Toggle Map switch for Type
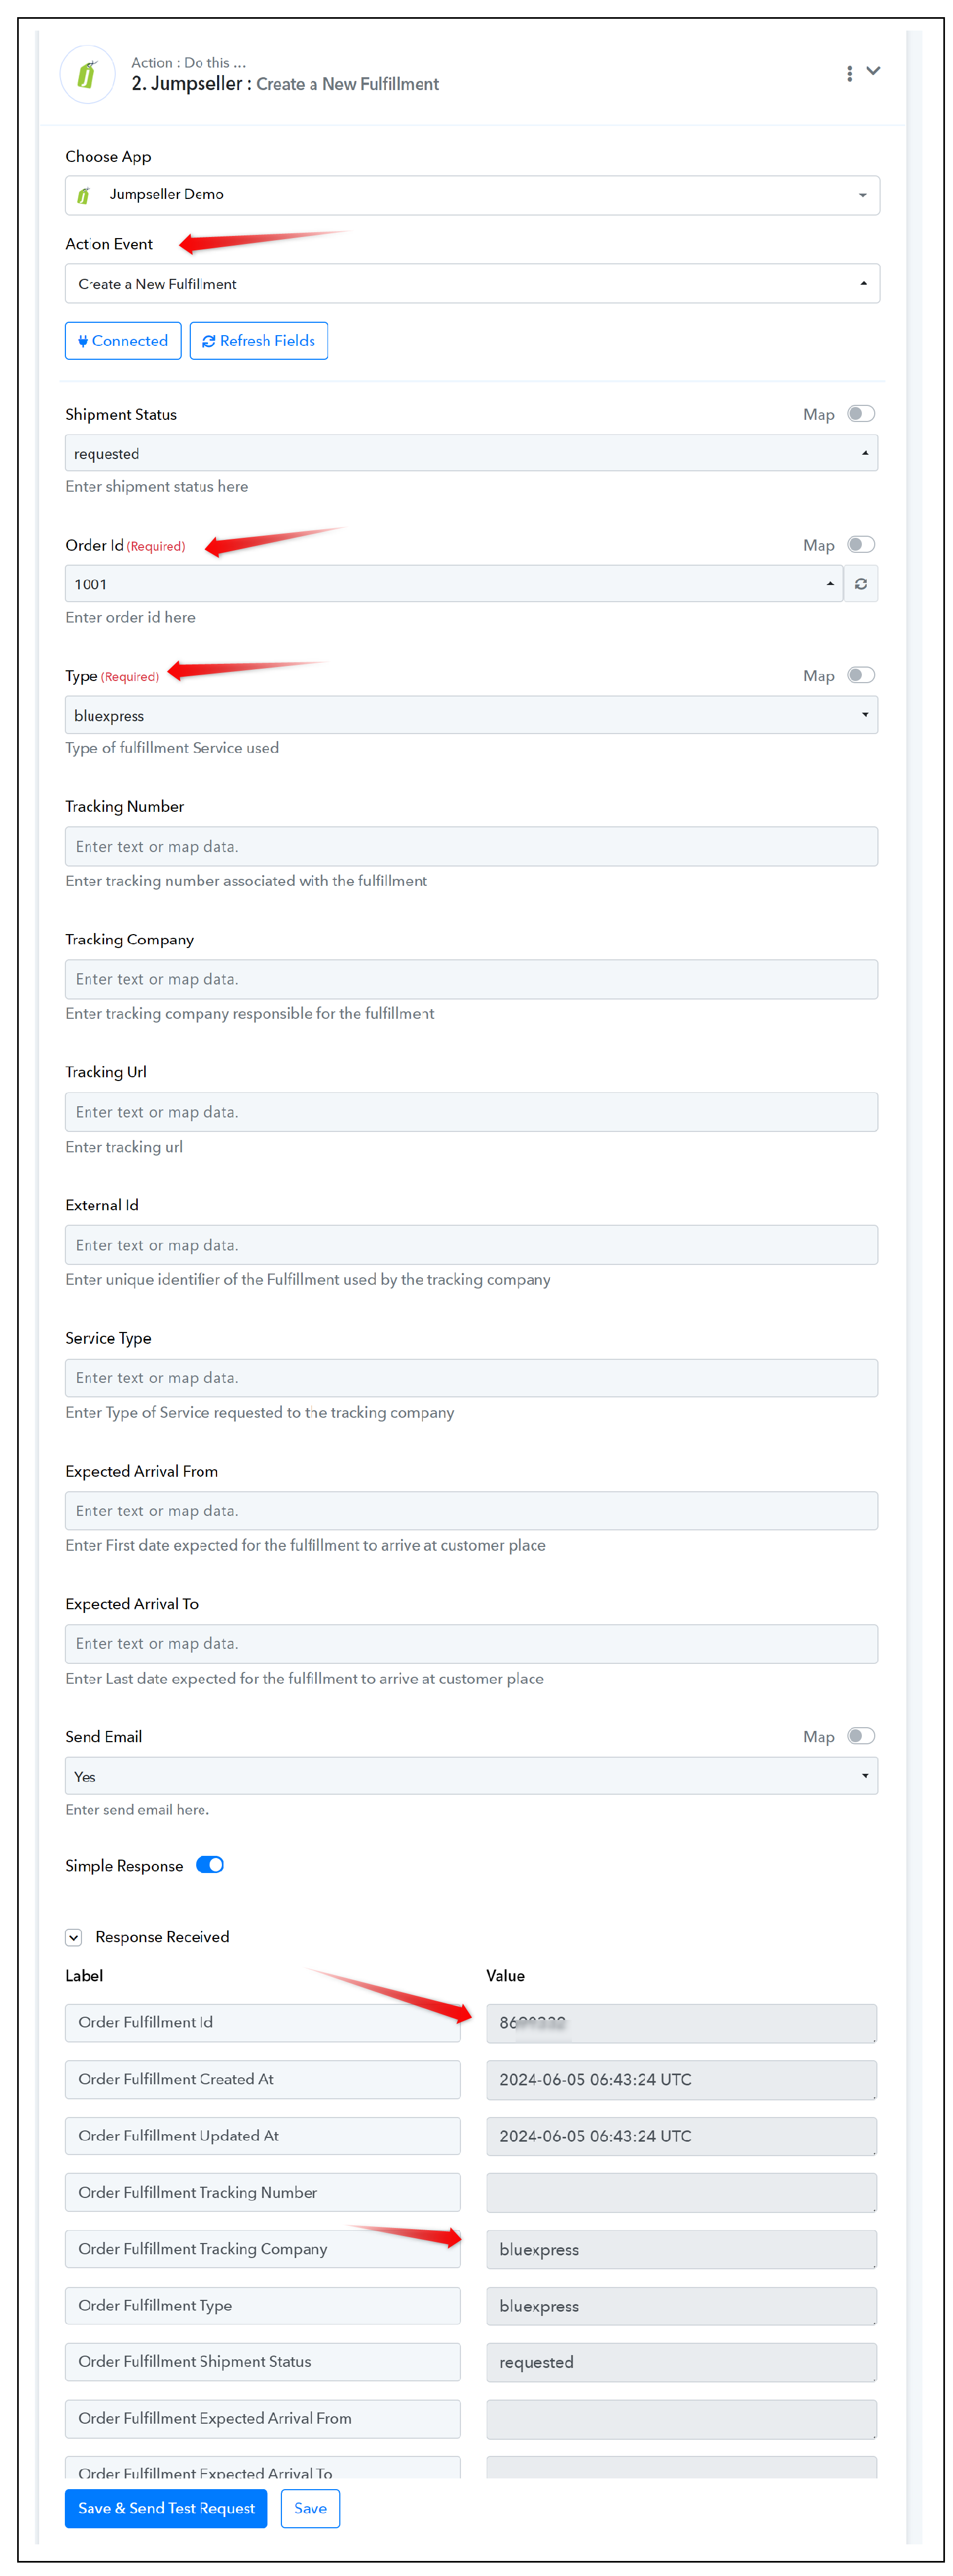The width and height of the screenshot is (953, 2576). [x=861, y=676]
